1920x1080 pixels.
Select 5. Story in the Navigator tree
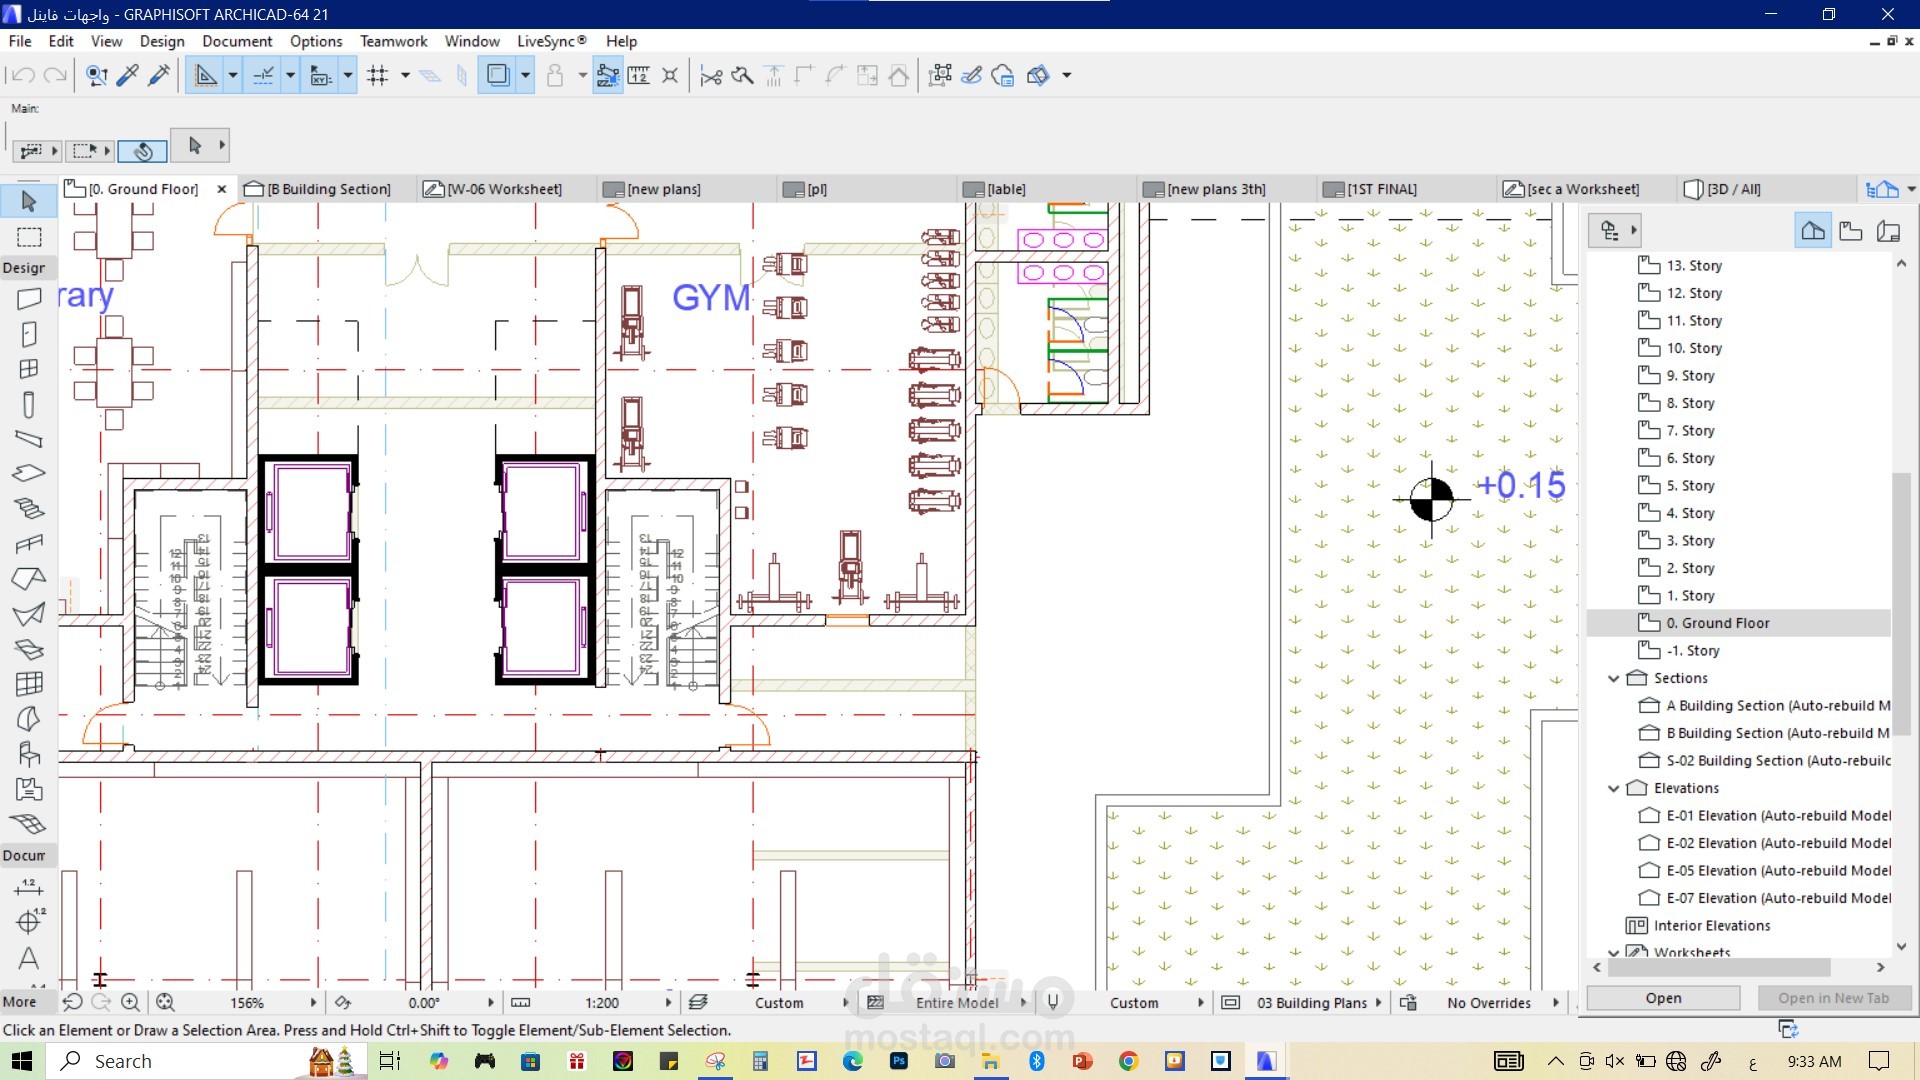point(1690,485)
